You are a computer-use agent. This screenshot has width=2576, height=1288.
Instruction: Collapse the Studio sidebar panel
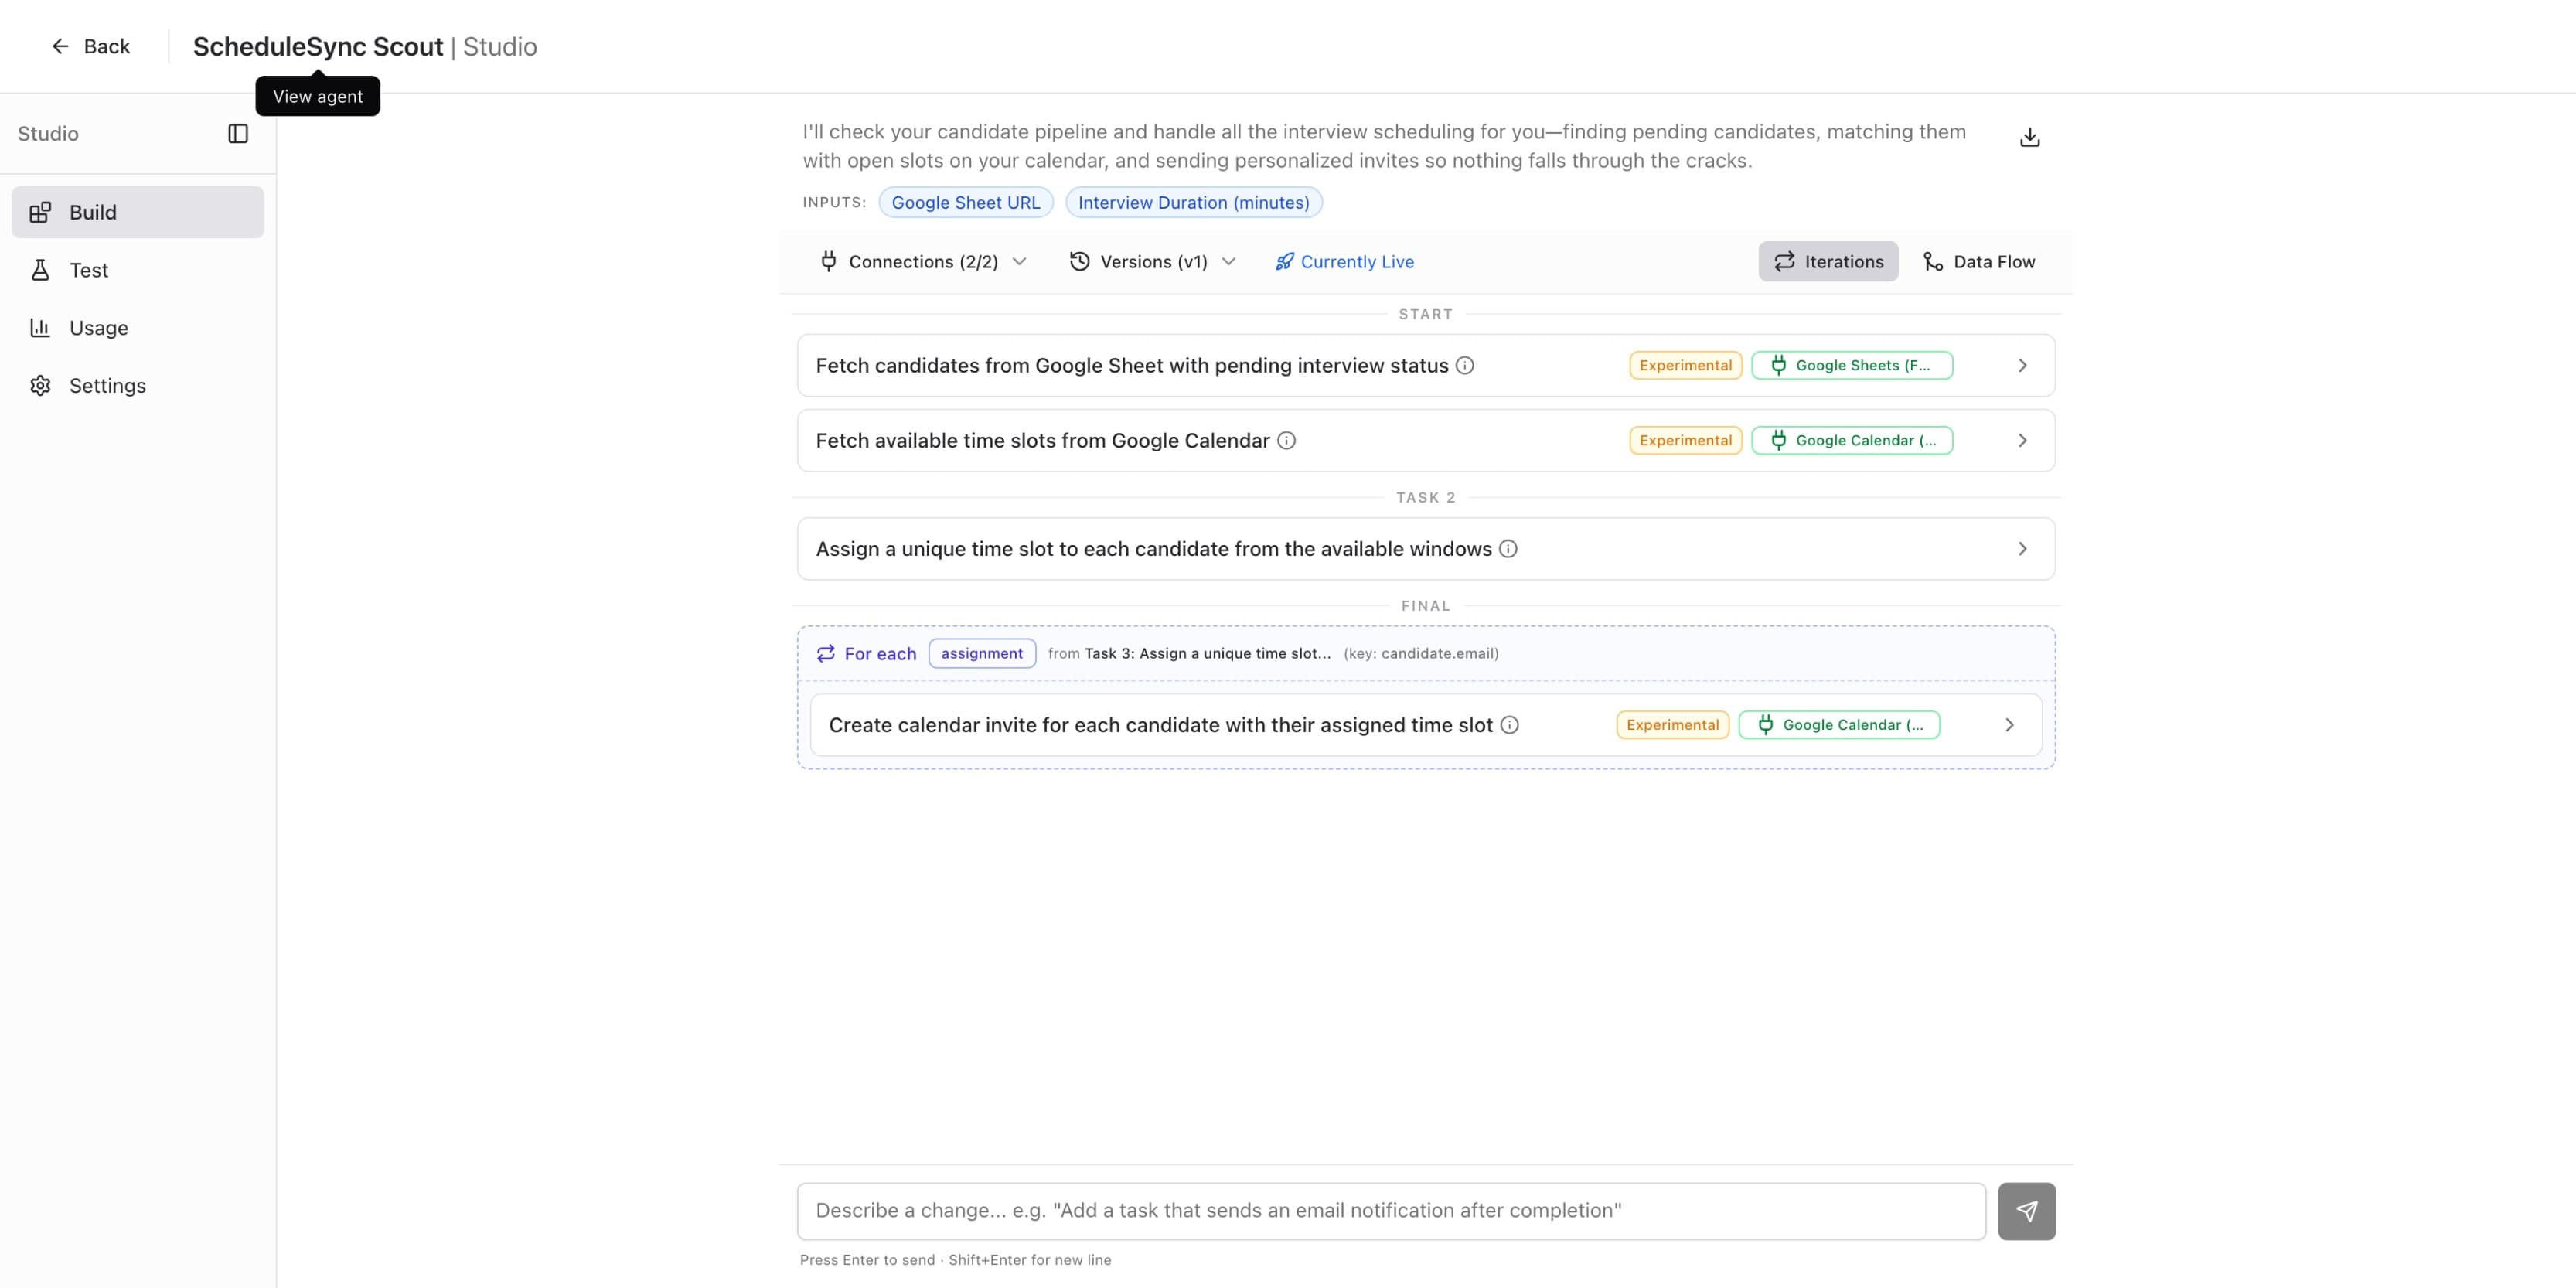(238, 133)
